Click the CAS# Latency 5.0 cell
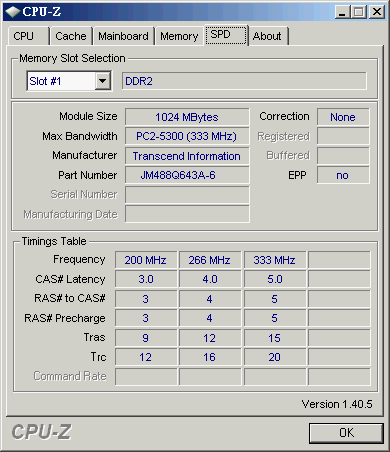Screen dimensions: 390x452 (275, 279)
